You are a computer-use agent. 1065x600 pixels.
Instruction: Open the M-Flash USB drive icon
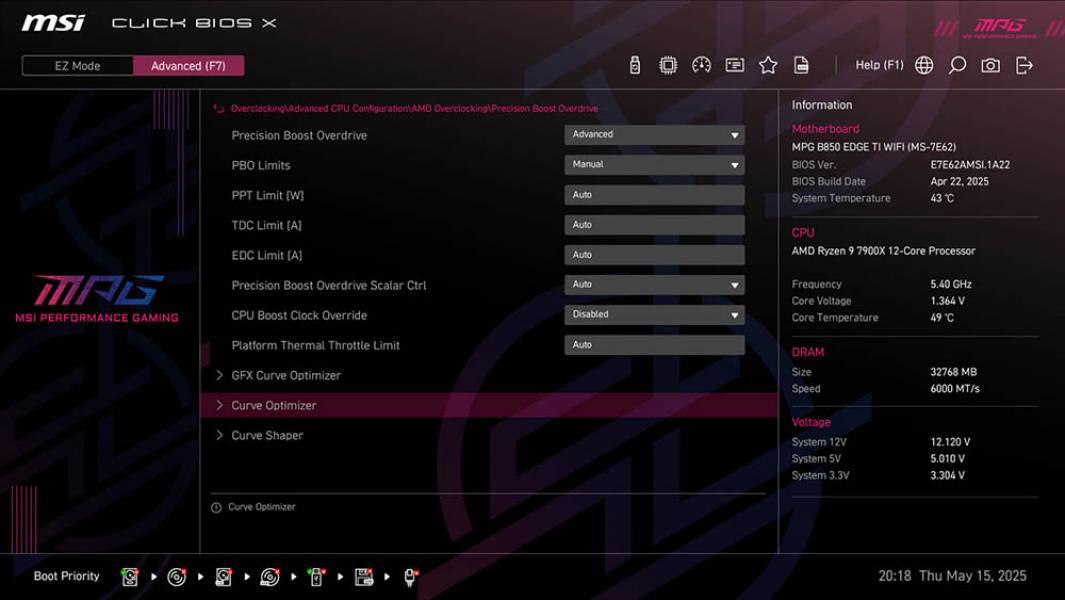(634, 65)
